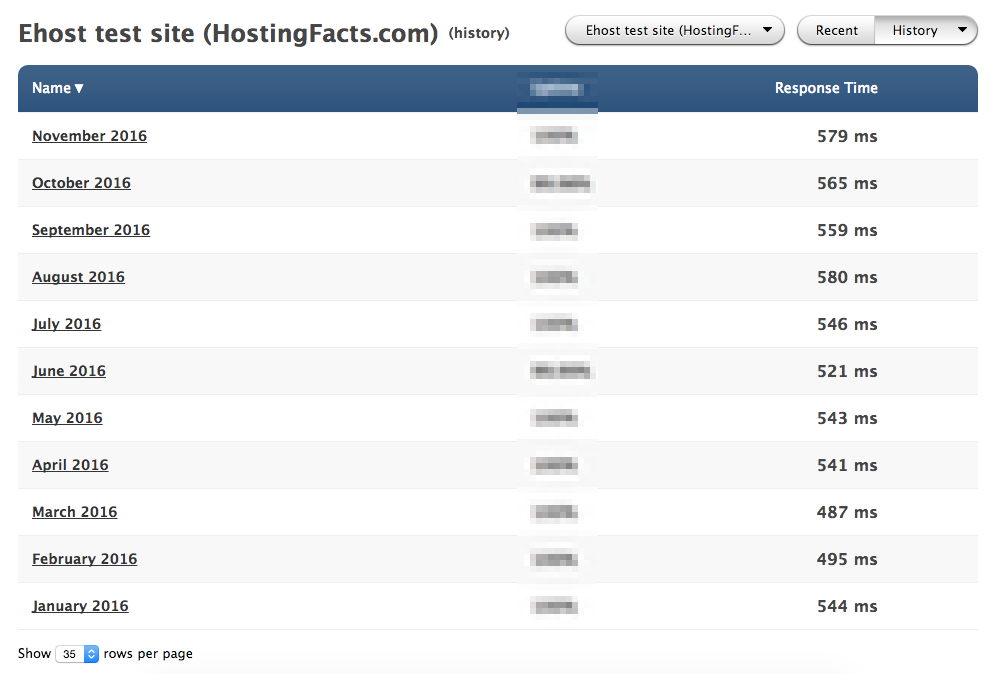
Task: Open the April 2016 history link
Action: pos(70,465)
